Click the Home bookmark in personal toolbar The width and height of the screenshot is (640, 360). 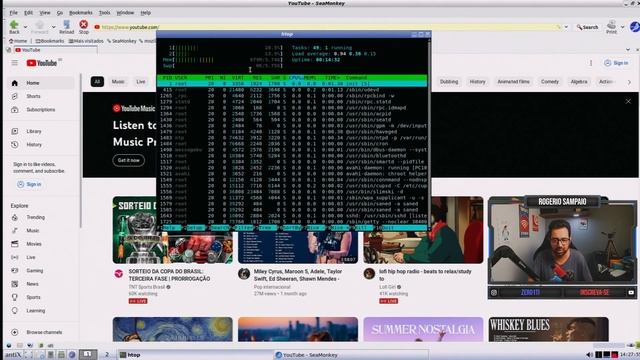pyautogui.click(x=18, y=41)
